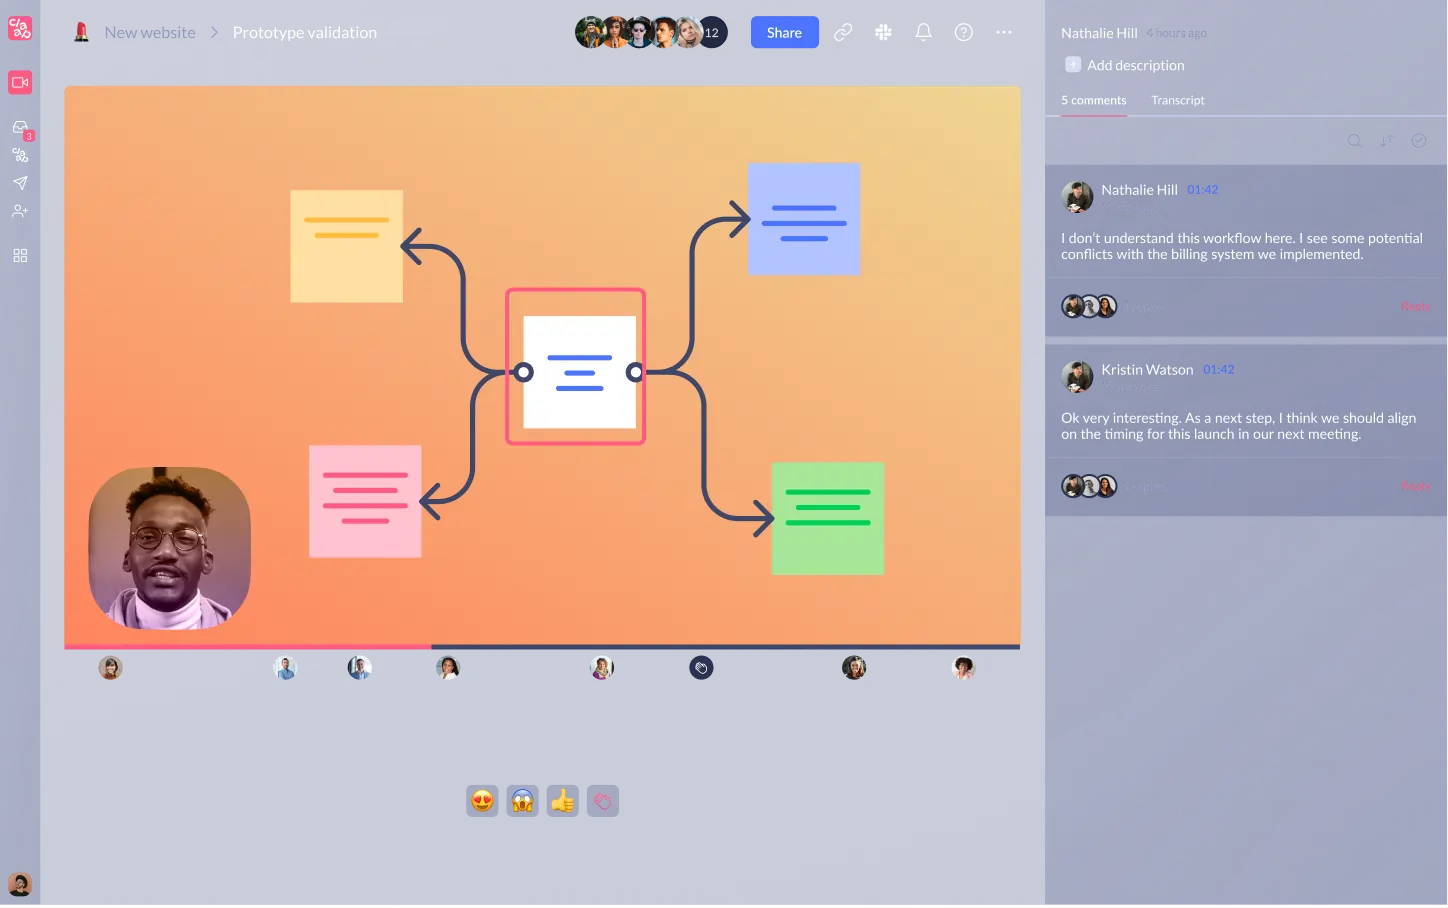The image size is (1448, 908).
Task: Switch to the Transcript tab
Action: point(1177,100)
